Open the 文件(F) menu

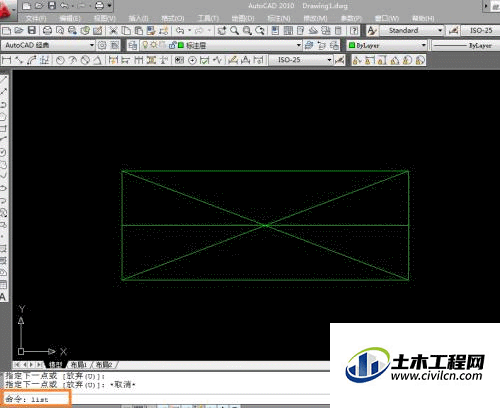tap(36, 18)
